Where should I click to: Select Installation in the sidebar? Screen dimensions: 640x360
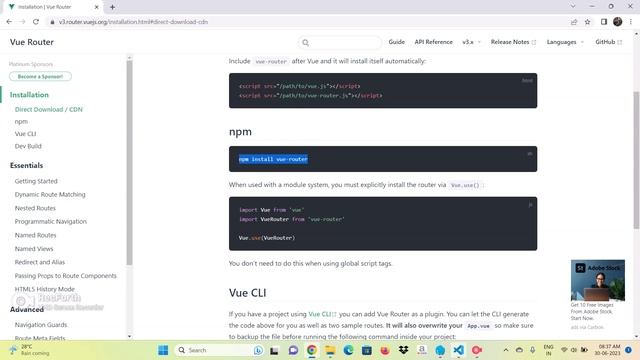[x=29, y=95]
